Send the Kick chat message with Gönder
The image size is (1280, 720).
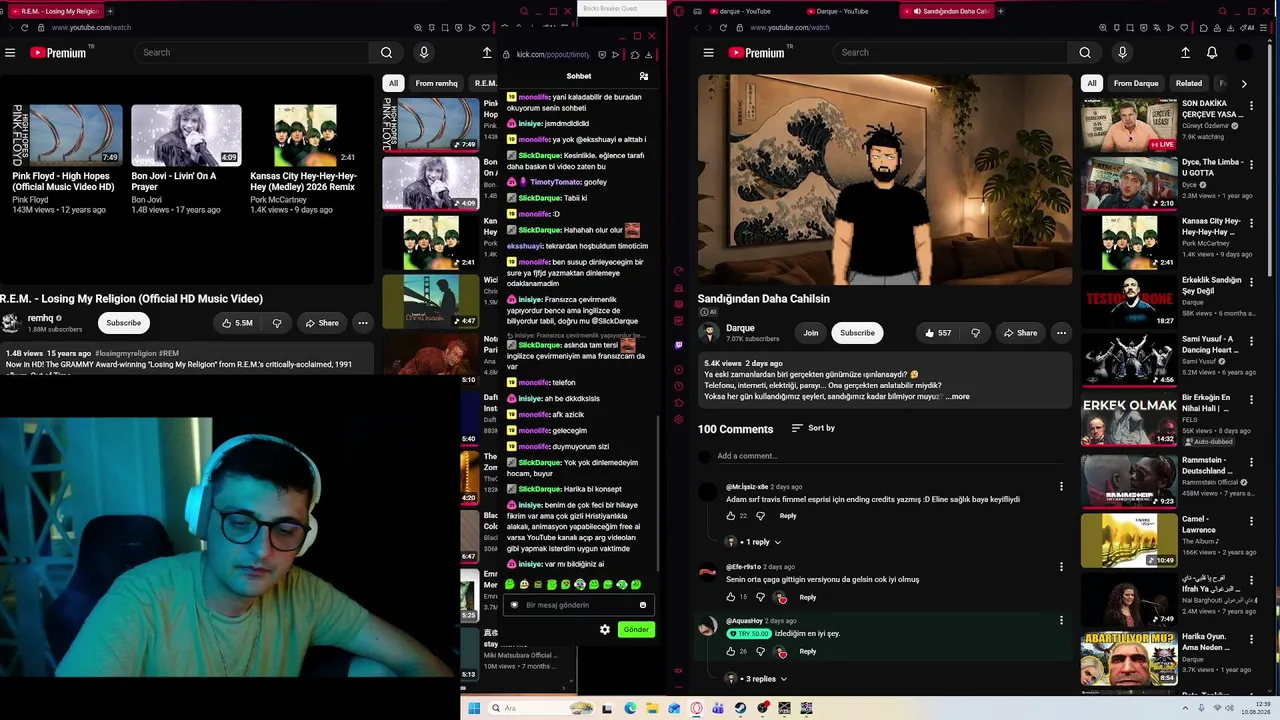(x=636, y=629)
